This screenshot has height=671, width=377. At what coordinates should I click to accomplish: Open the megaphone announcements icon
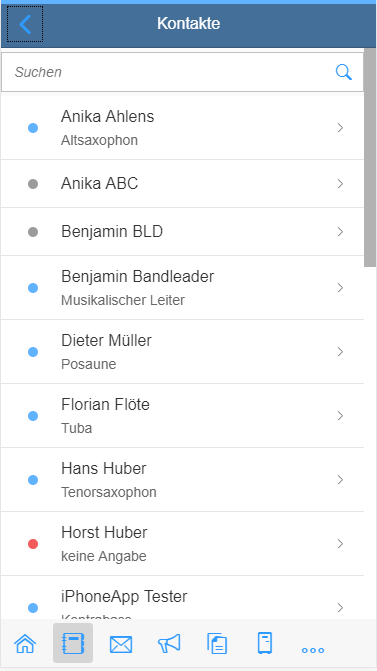(169, 643)
